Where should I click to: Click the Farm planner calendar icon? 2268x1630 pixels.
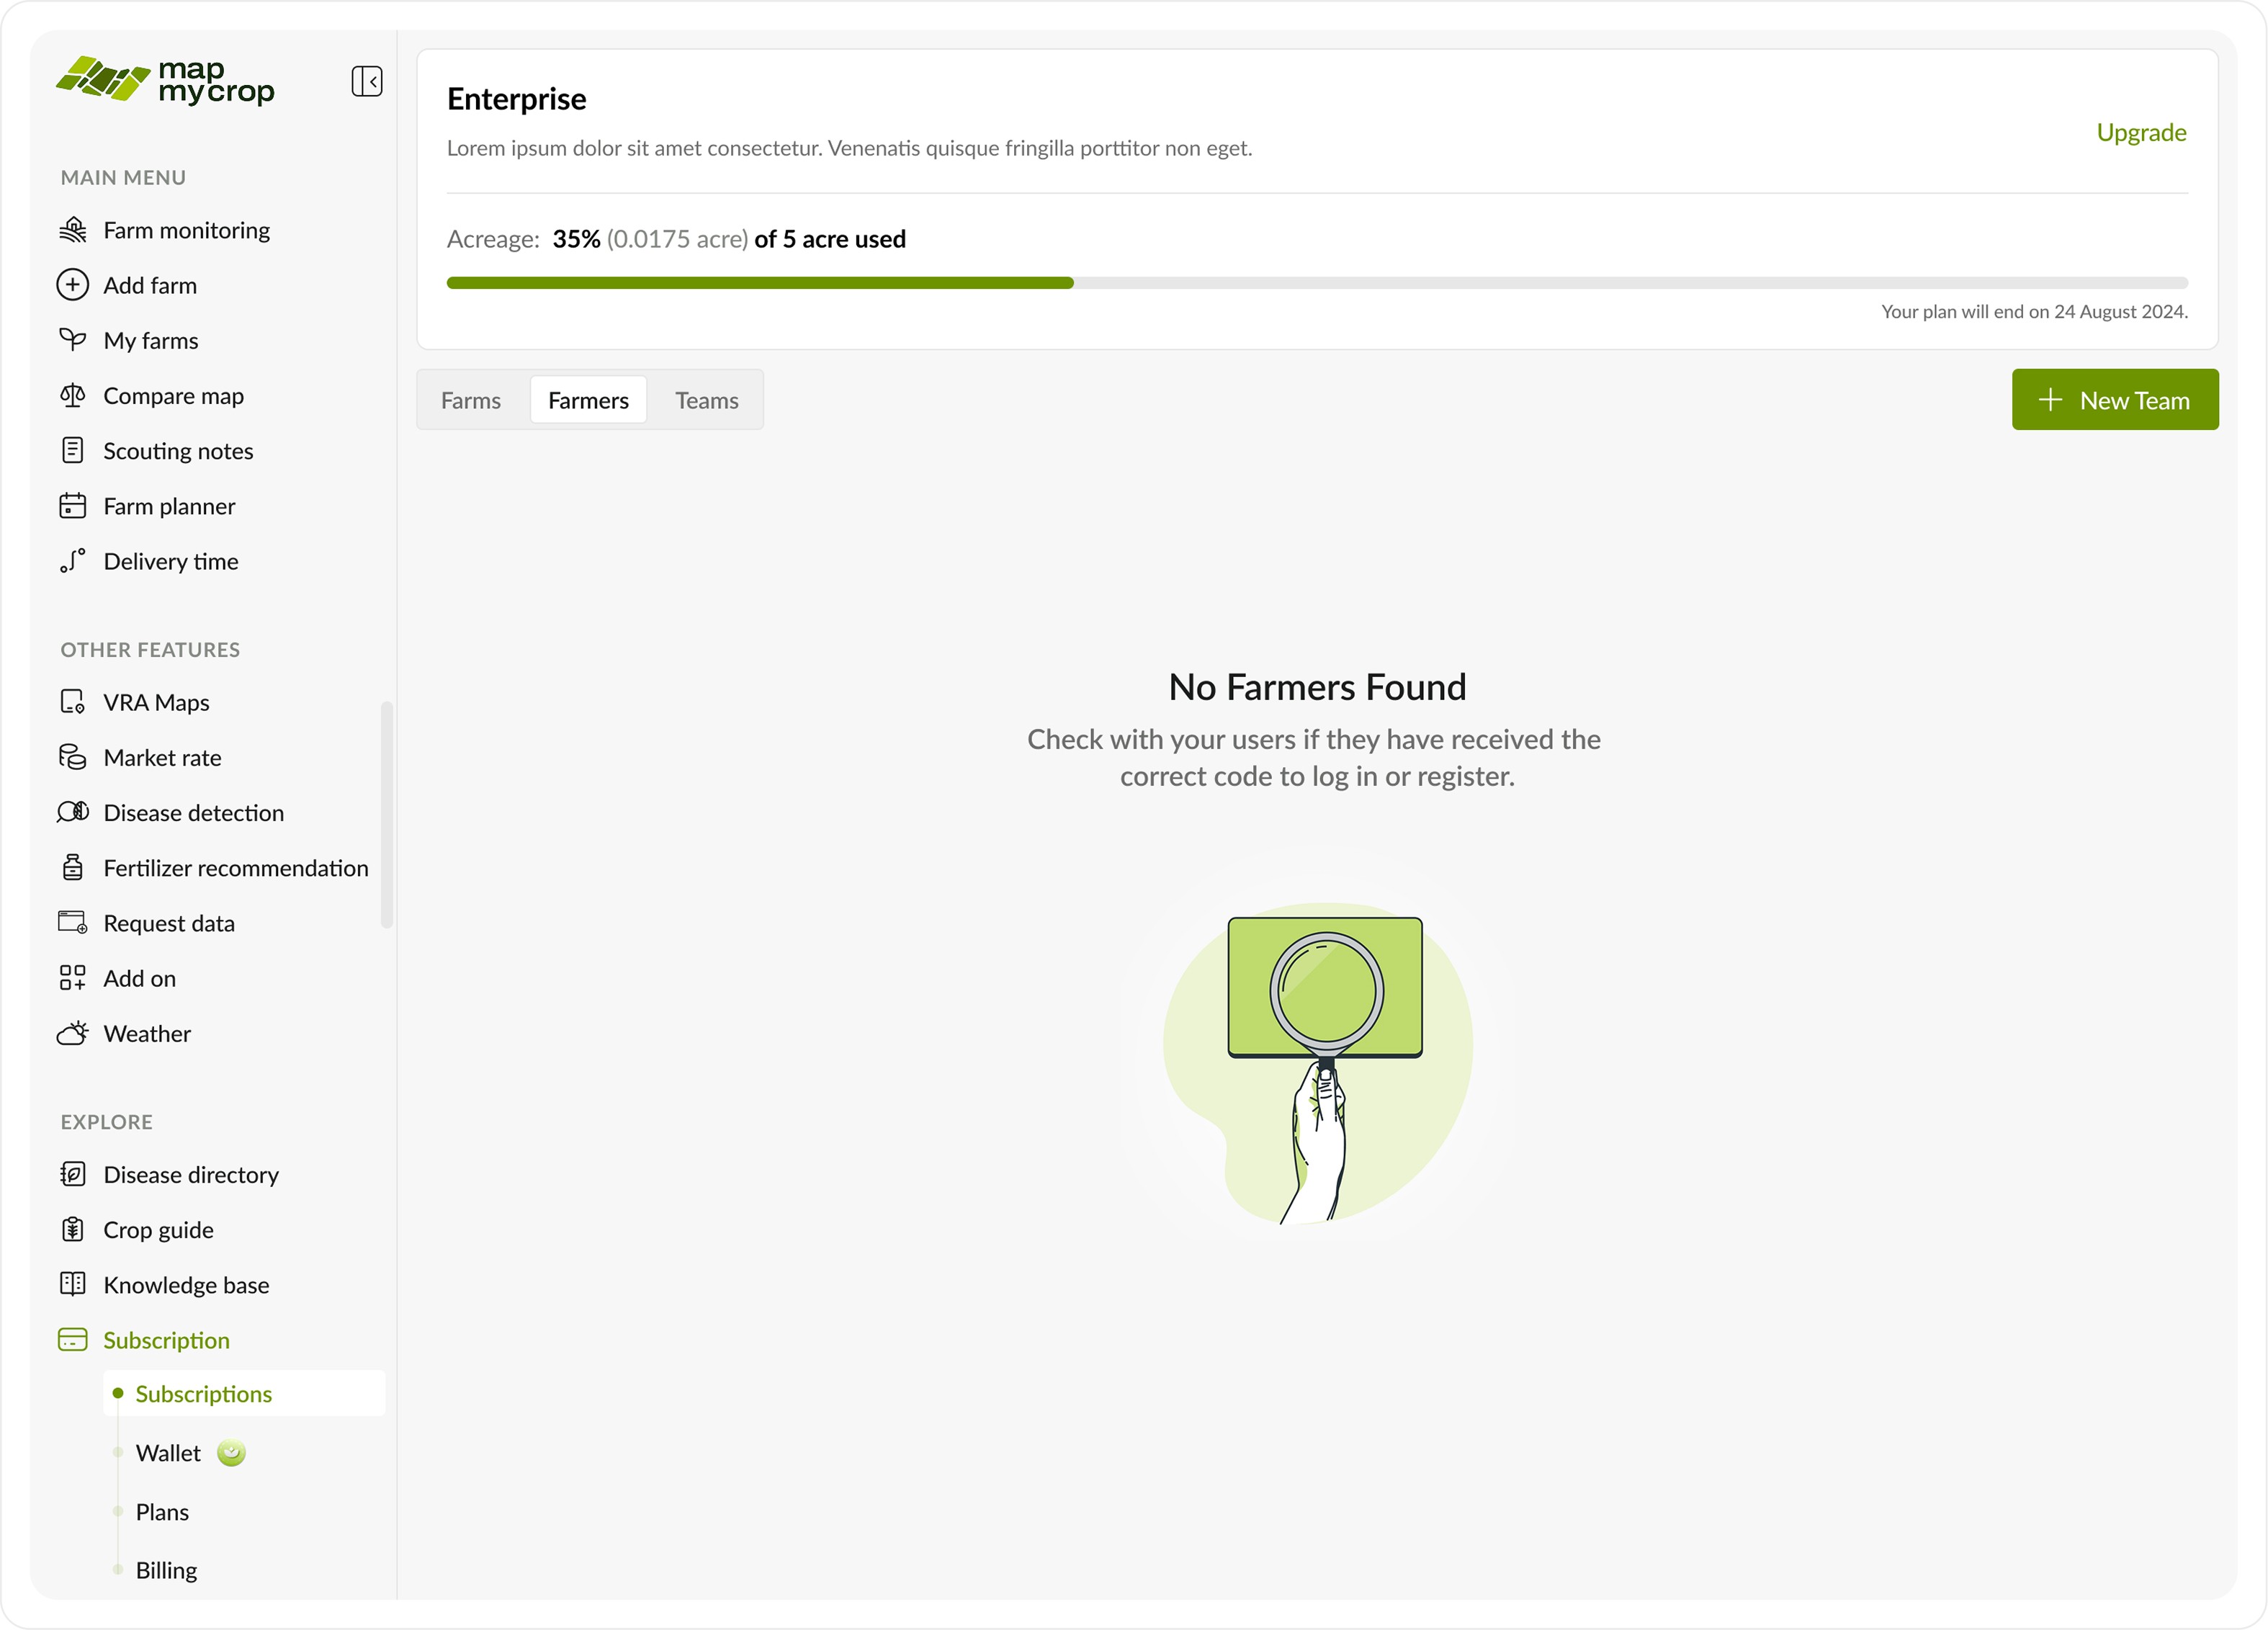coord(72,506)
